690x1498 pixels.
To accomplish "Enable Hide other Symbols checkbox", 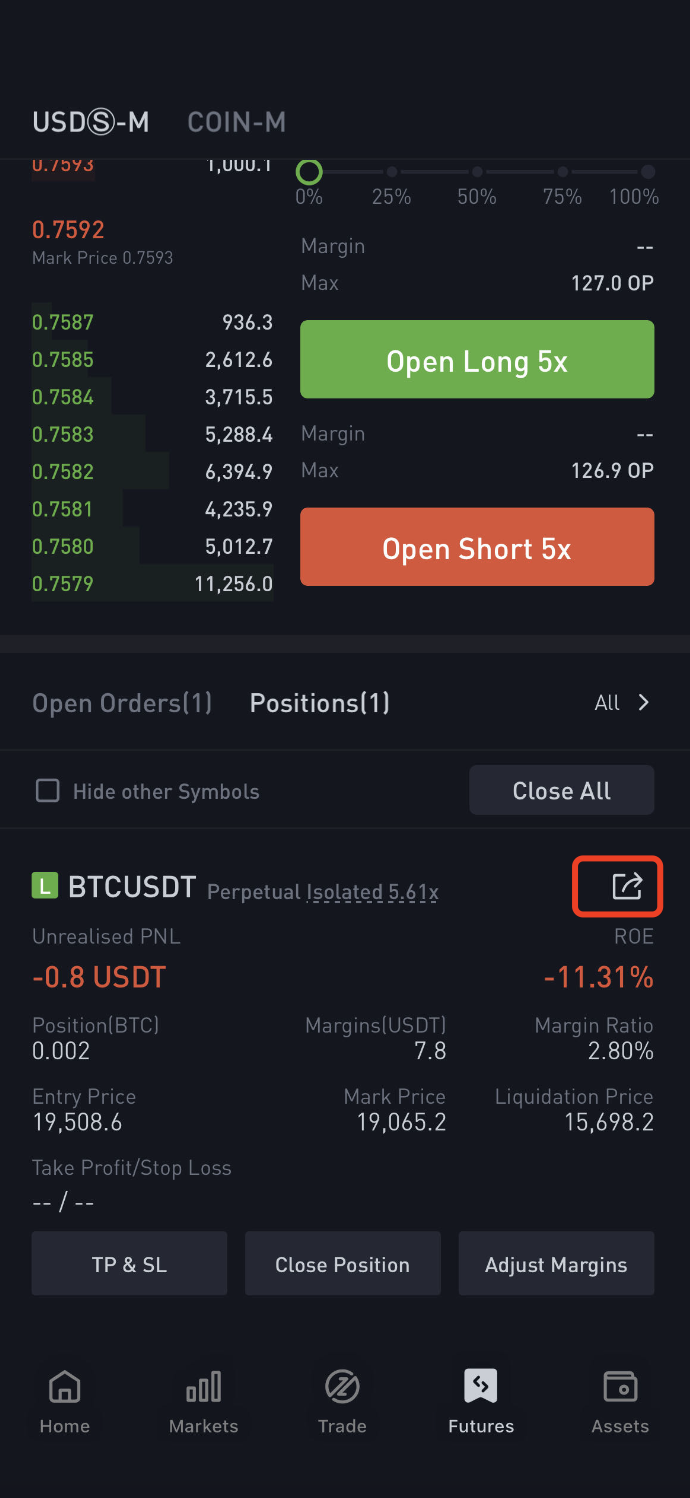I will [47, 791].
